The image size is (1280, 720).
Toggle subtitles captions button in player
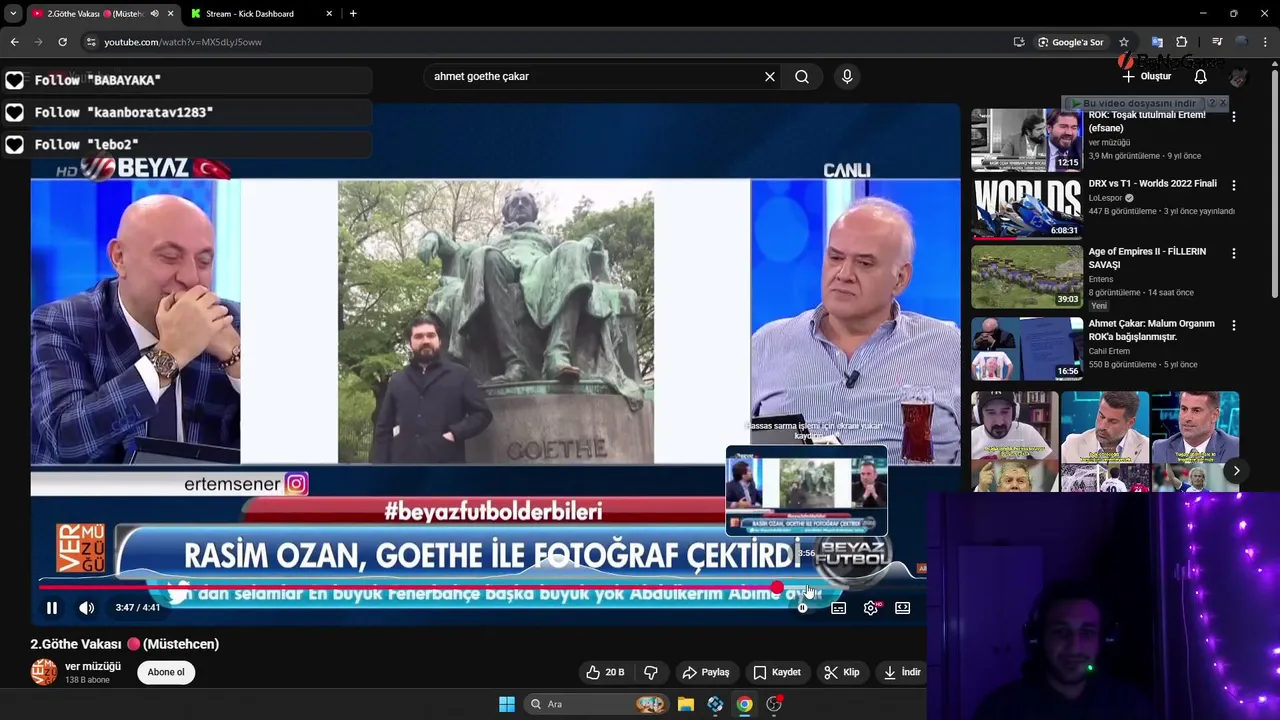(839, 607)
